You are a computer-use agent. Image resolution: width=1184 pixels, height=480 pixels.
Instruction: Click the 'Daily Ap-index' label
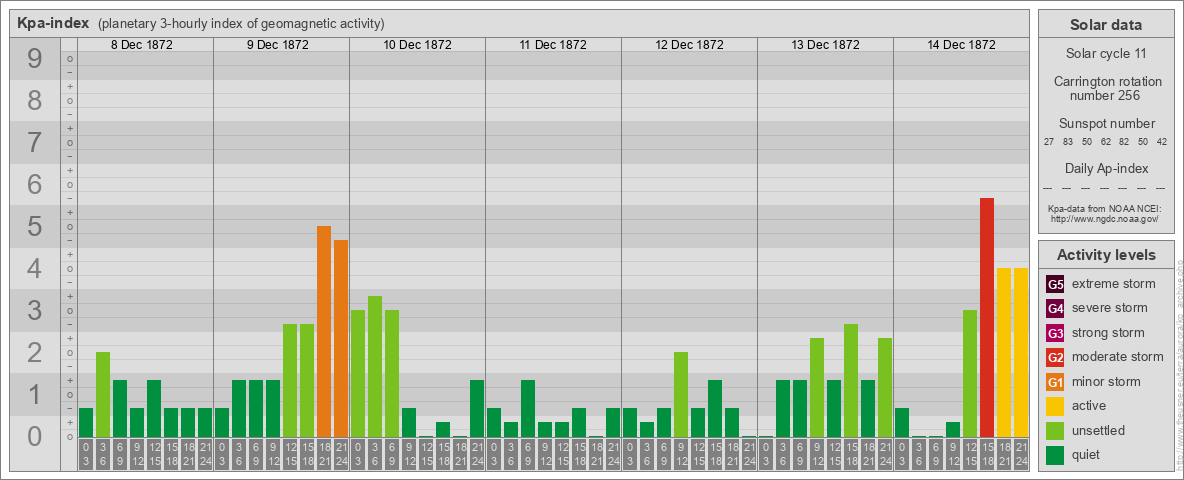tap(1106, 168)
